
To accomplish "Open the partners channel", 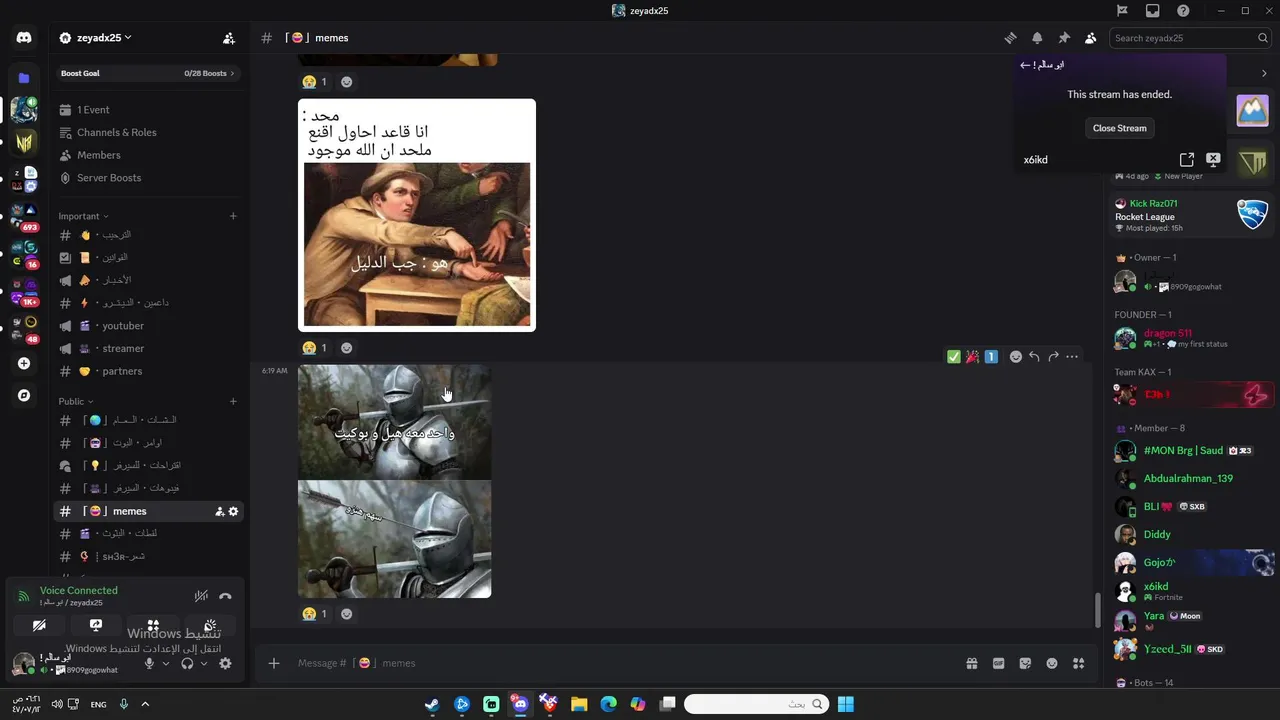I will click(148, 371).
